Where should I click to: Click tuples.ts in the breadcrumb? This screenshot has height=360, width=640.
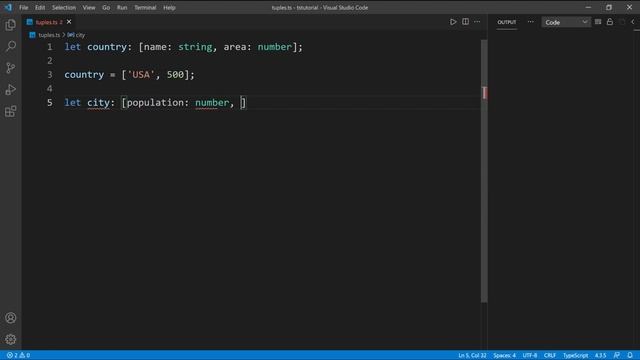(x=49, y=35)
